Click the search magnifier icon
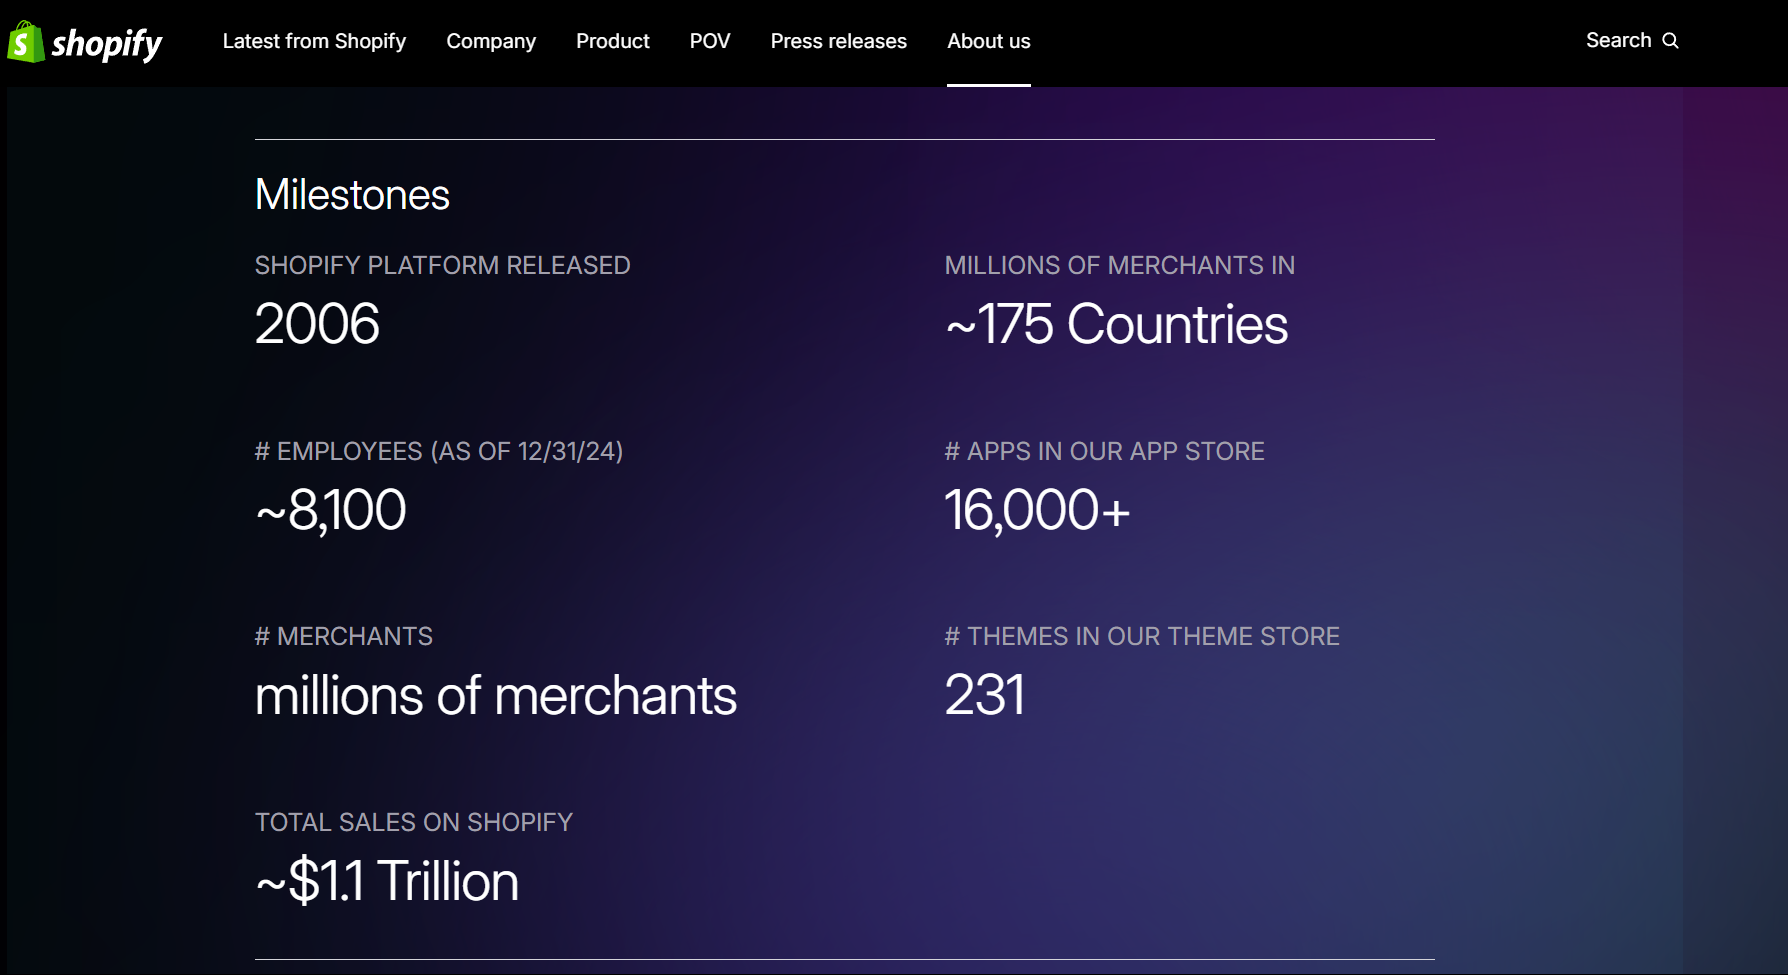Viewport: 1788px width, 975px height. pyautogui.click(x=1670, y=41)
